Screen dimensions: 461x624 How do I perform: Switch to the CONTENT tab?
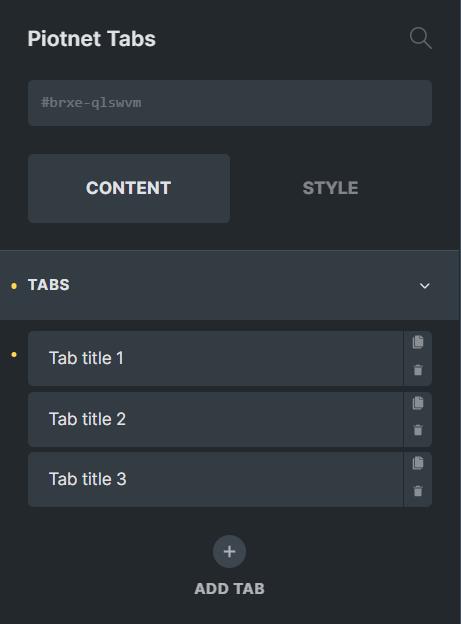129,188
